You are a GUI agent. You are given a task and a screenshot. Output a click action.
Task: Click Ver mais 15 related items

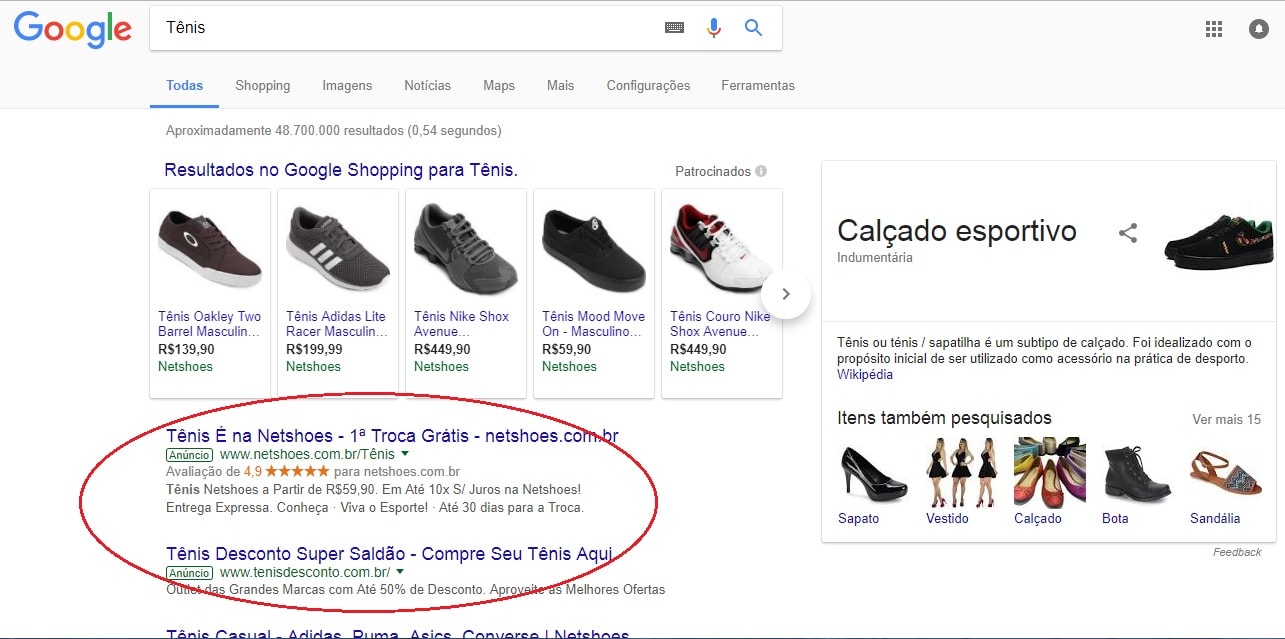1227,419
